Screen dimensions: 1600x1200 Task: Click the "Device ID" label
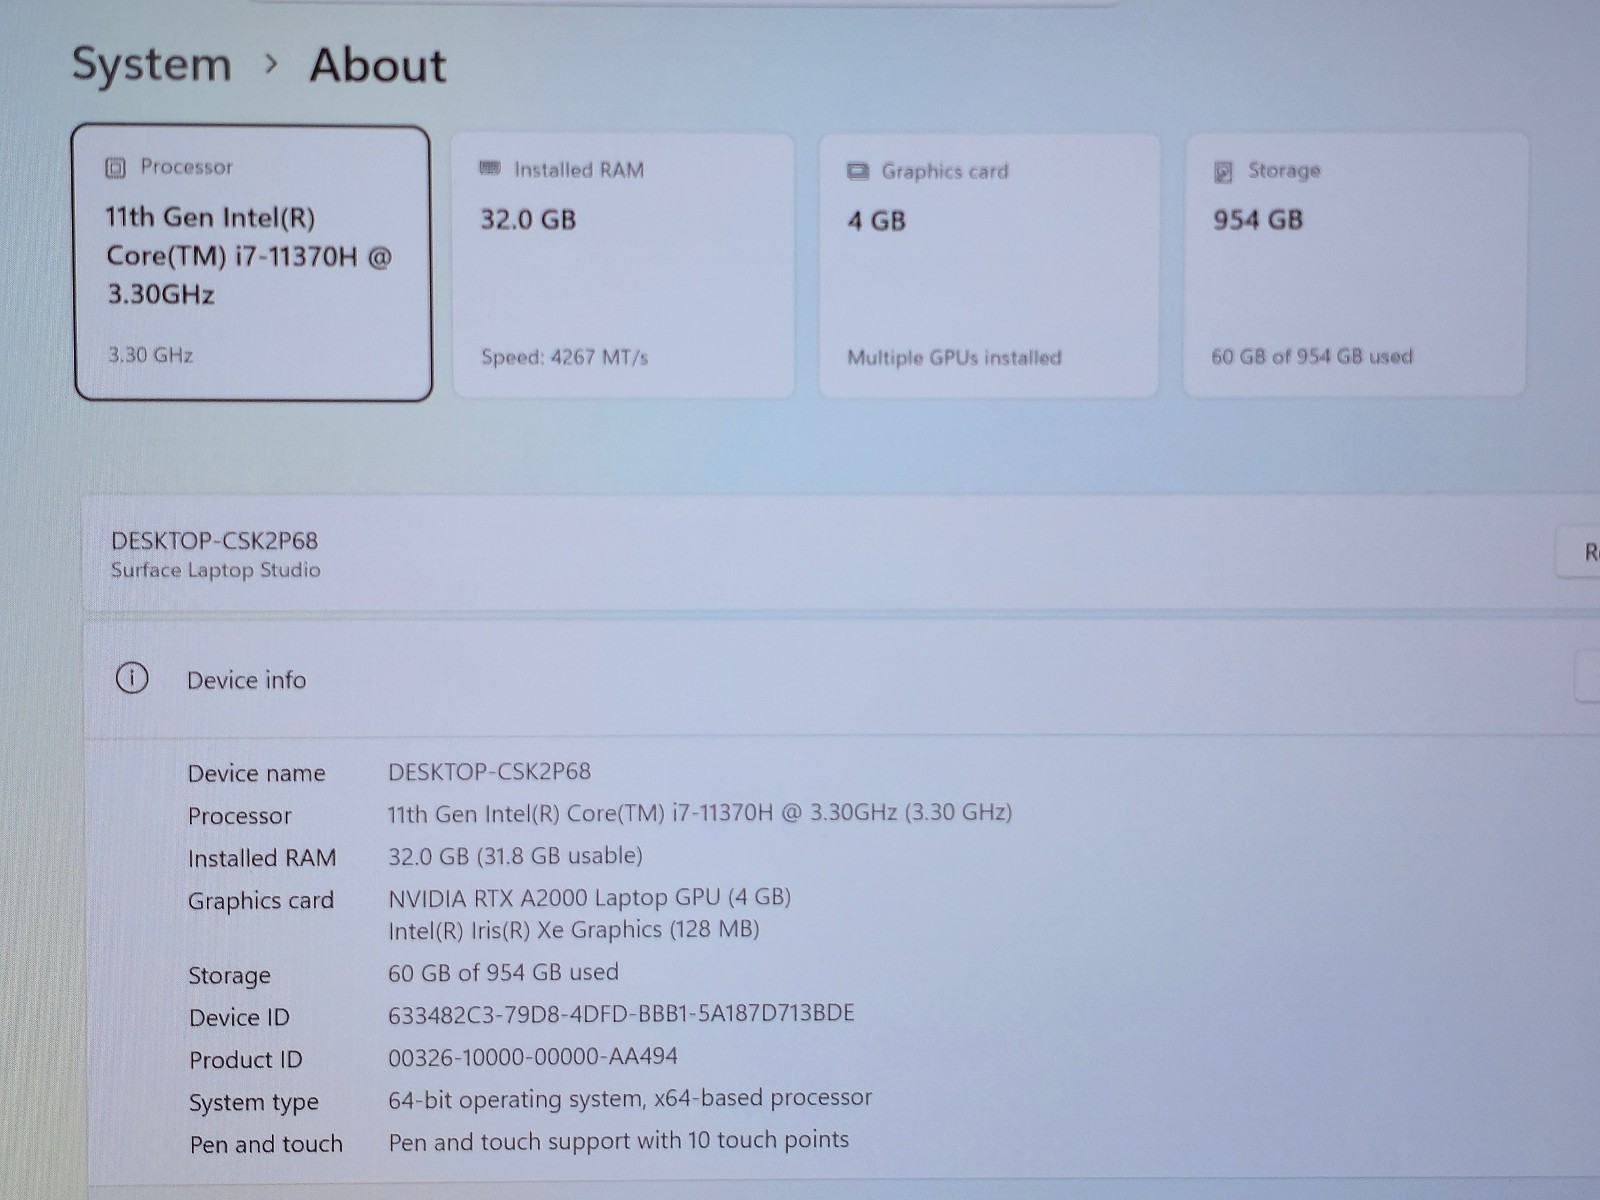click(x=239, y=1018)
